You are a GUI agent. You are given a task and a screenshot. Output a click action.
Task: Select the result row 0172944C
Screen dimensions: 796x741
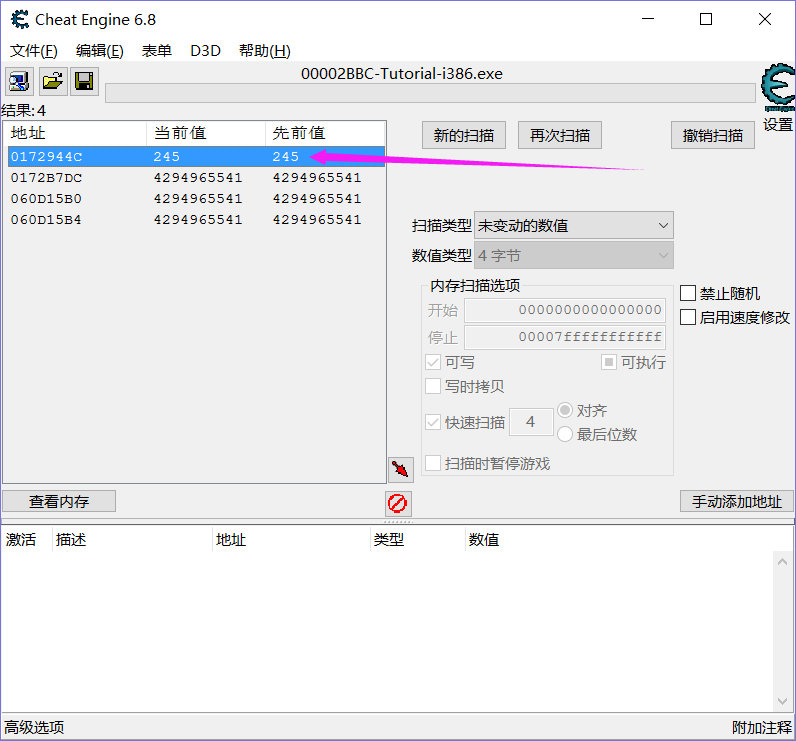(196, 157)
